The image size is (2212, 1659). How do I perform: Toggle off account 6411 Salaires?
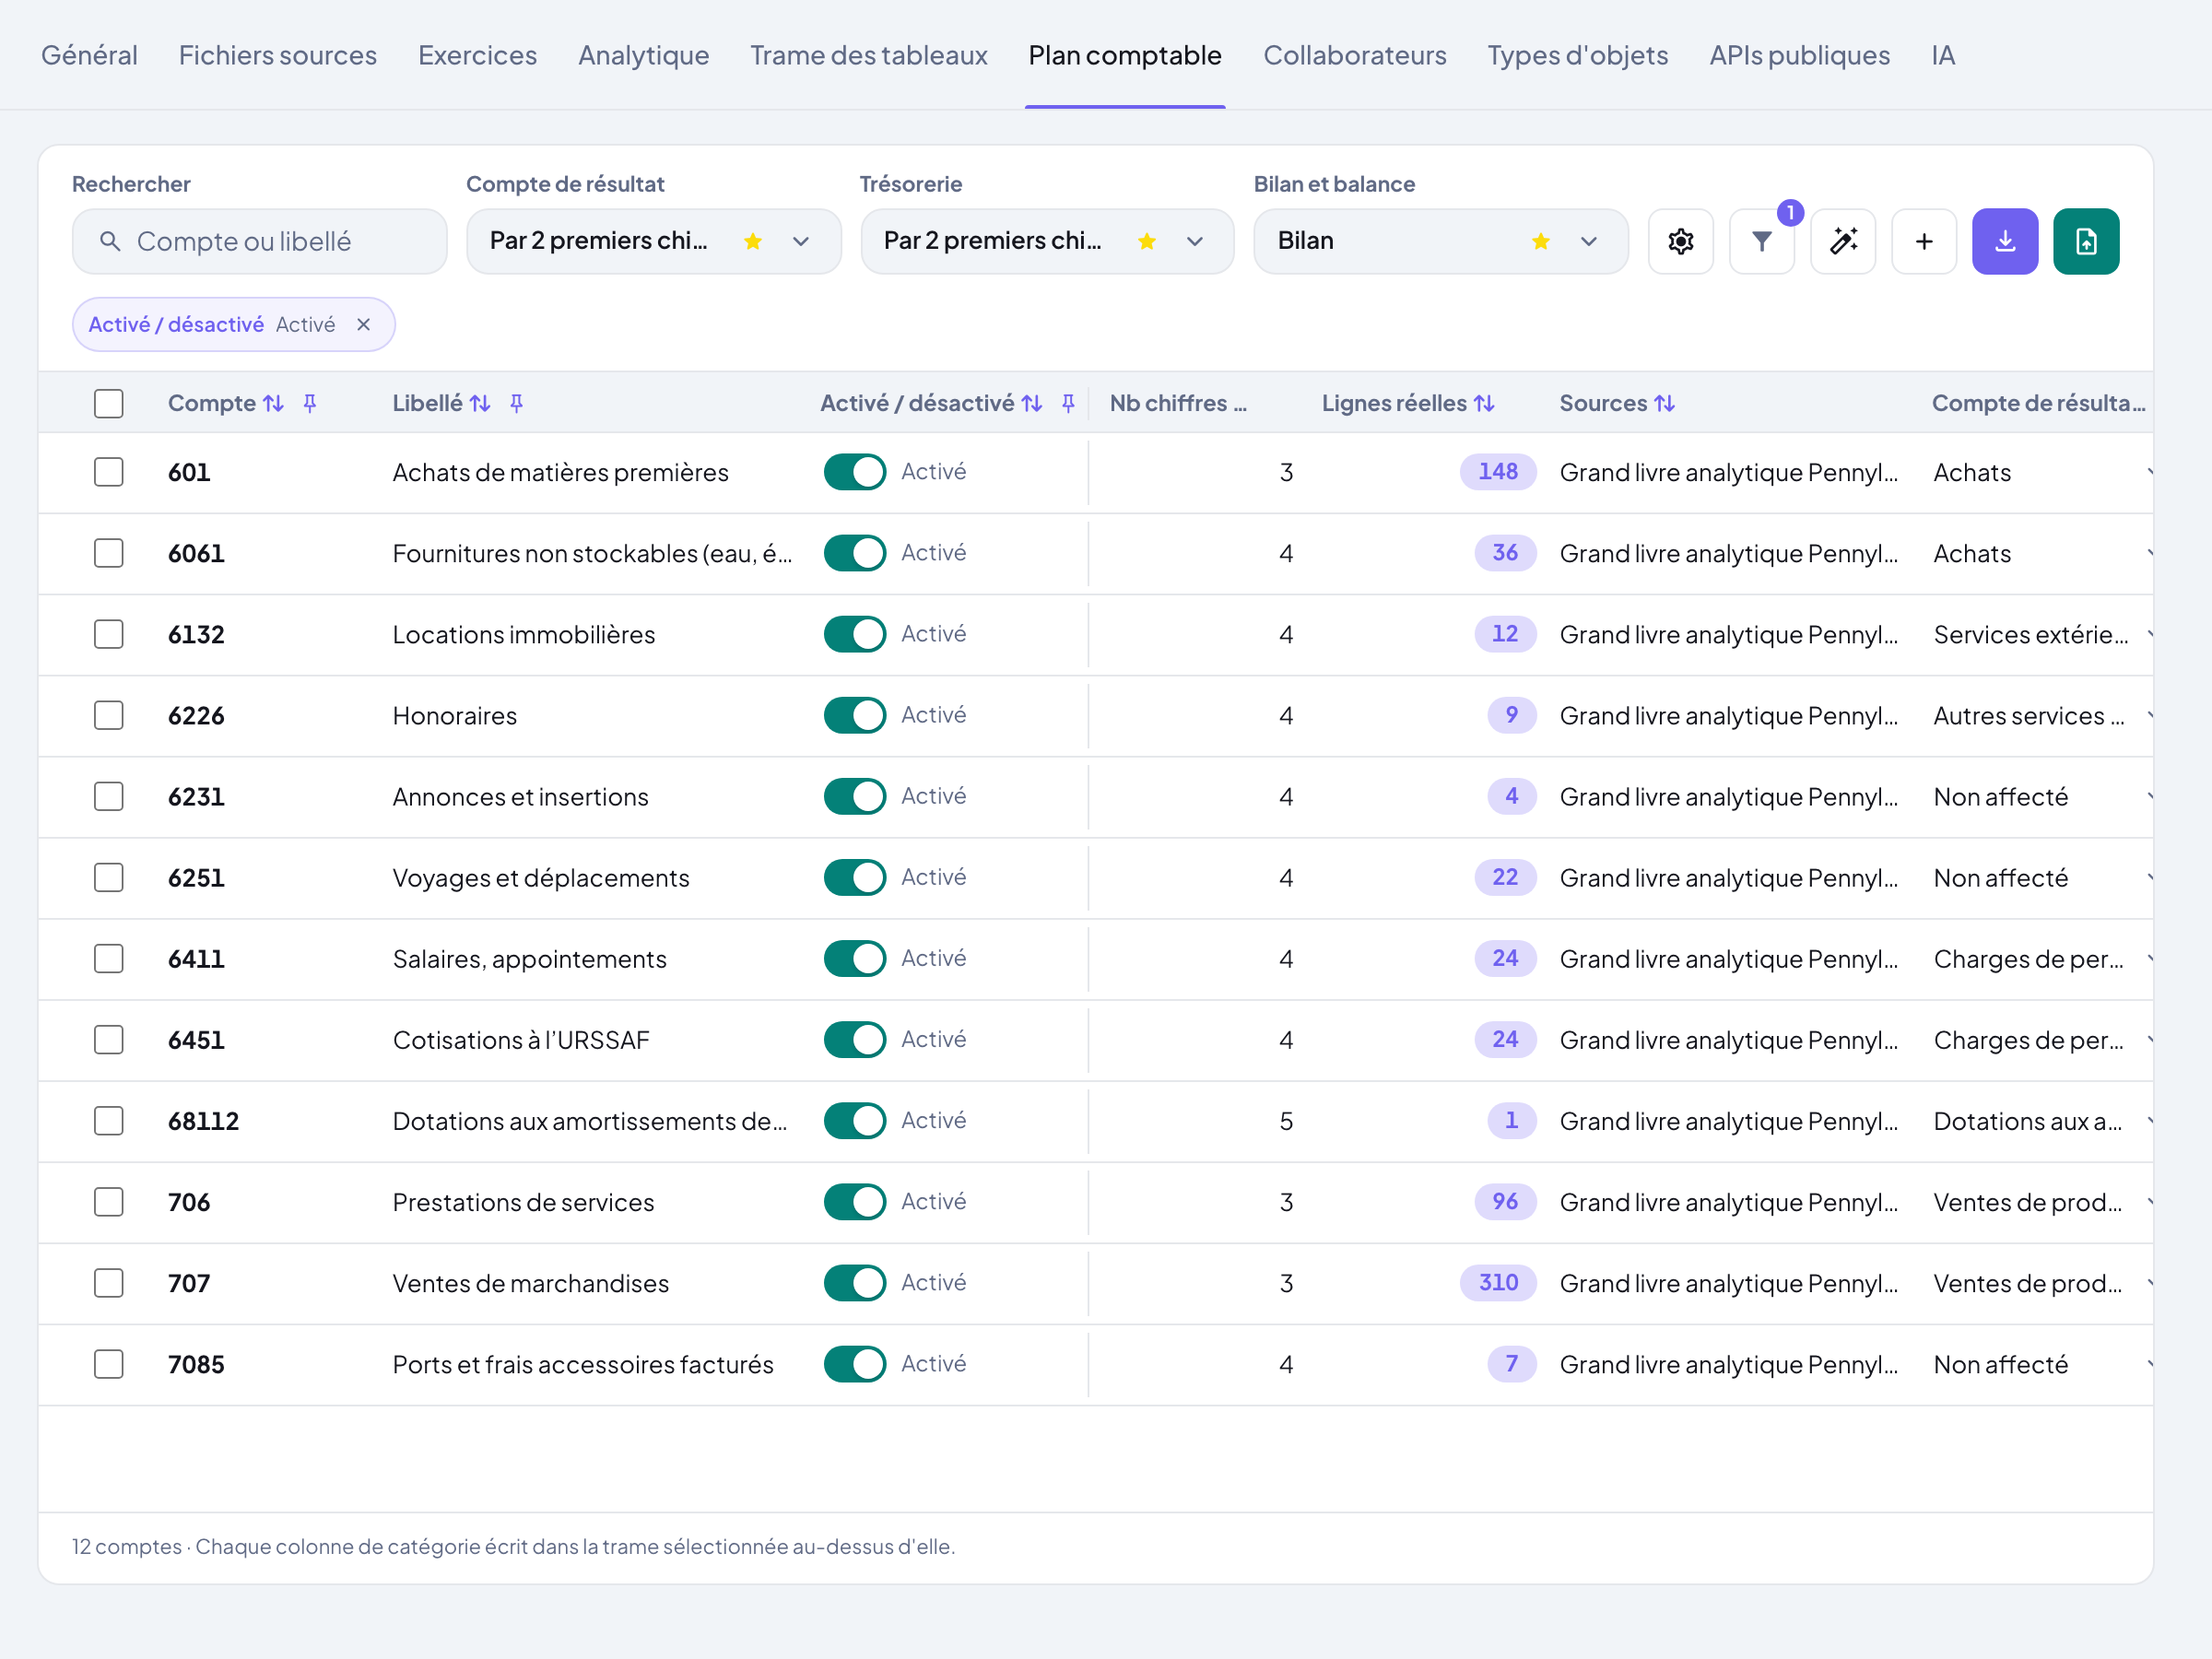point(855,958)
